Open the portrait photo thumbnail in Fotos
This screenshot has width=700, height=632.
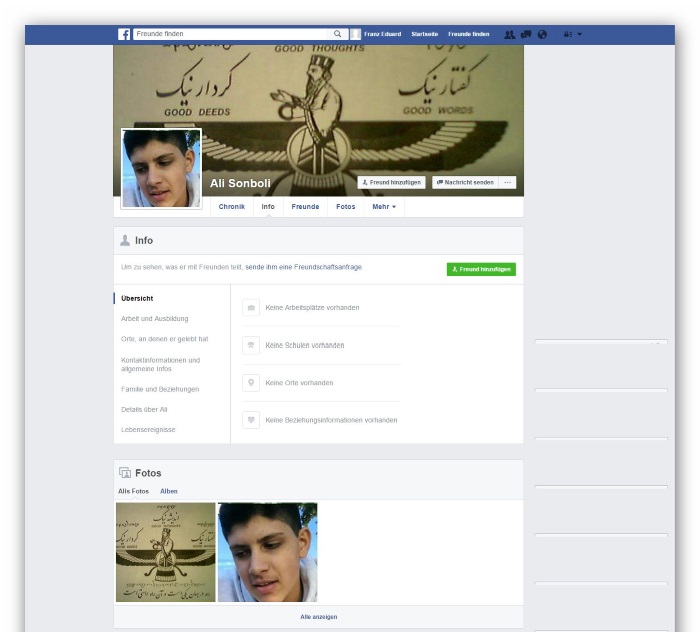(x=268, y=552)
